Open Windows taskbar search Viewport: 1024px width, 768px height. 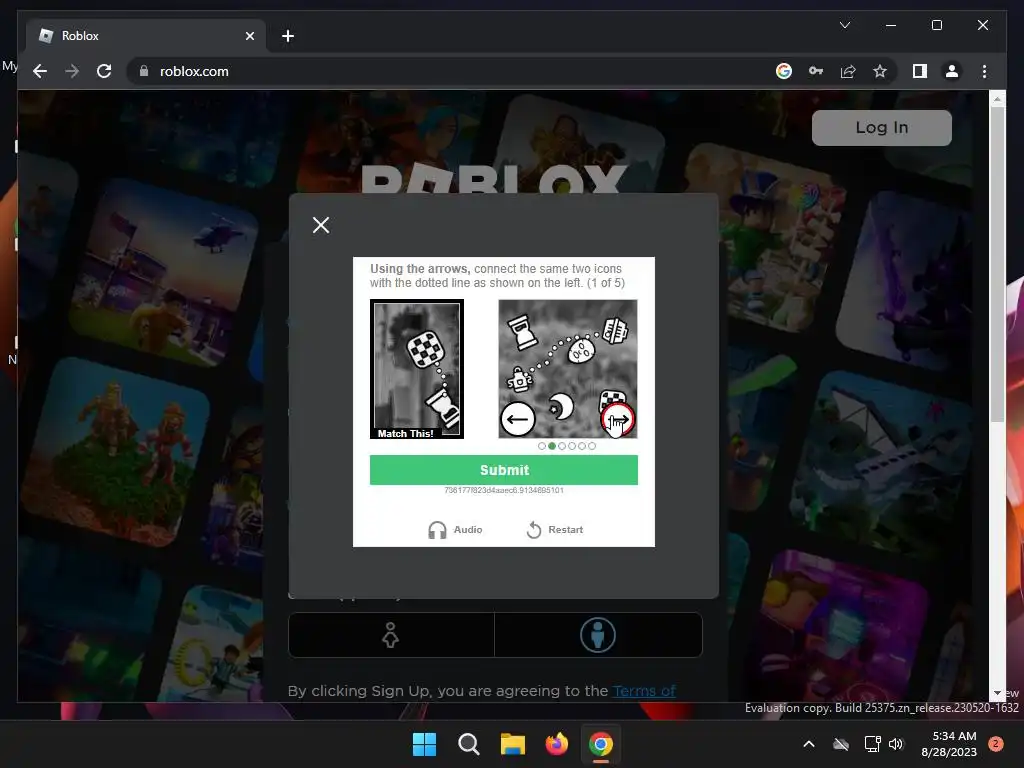(x=468, y=744)
